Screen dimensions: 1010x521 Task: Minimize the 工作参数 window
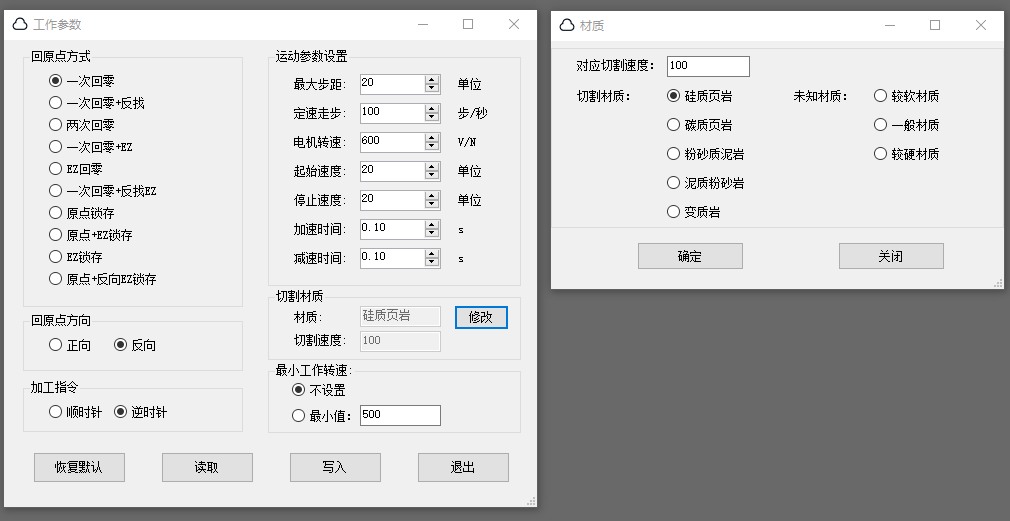tap(423, 24)
